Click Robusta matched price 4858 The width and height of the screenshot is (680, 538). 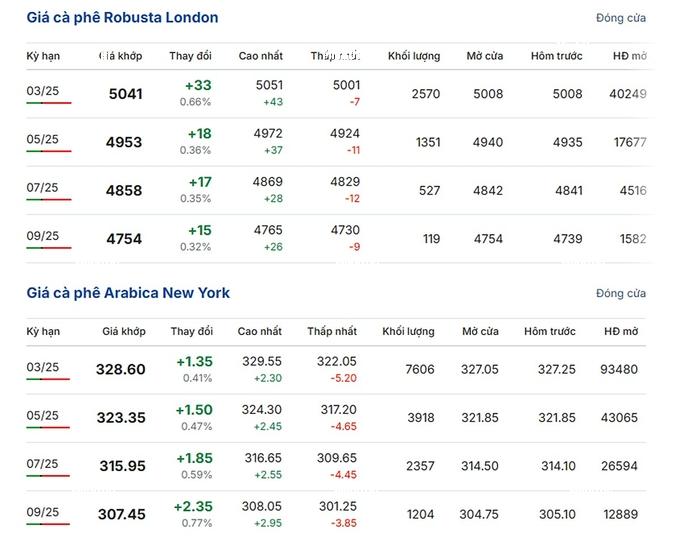(x=124, y=190)
